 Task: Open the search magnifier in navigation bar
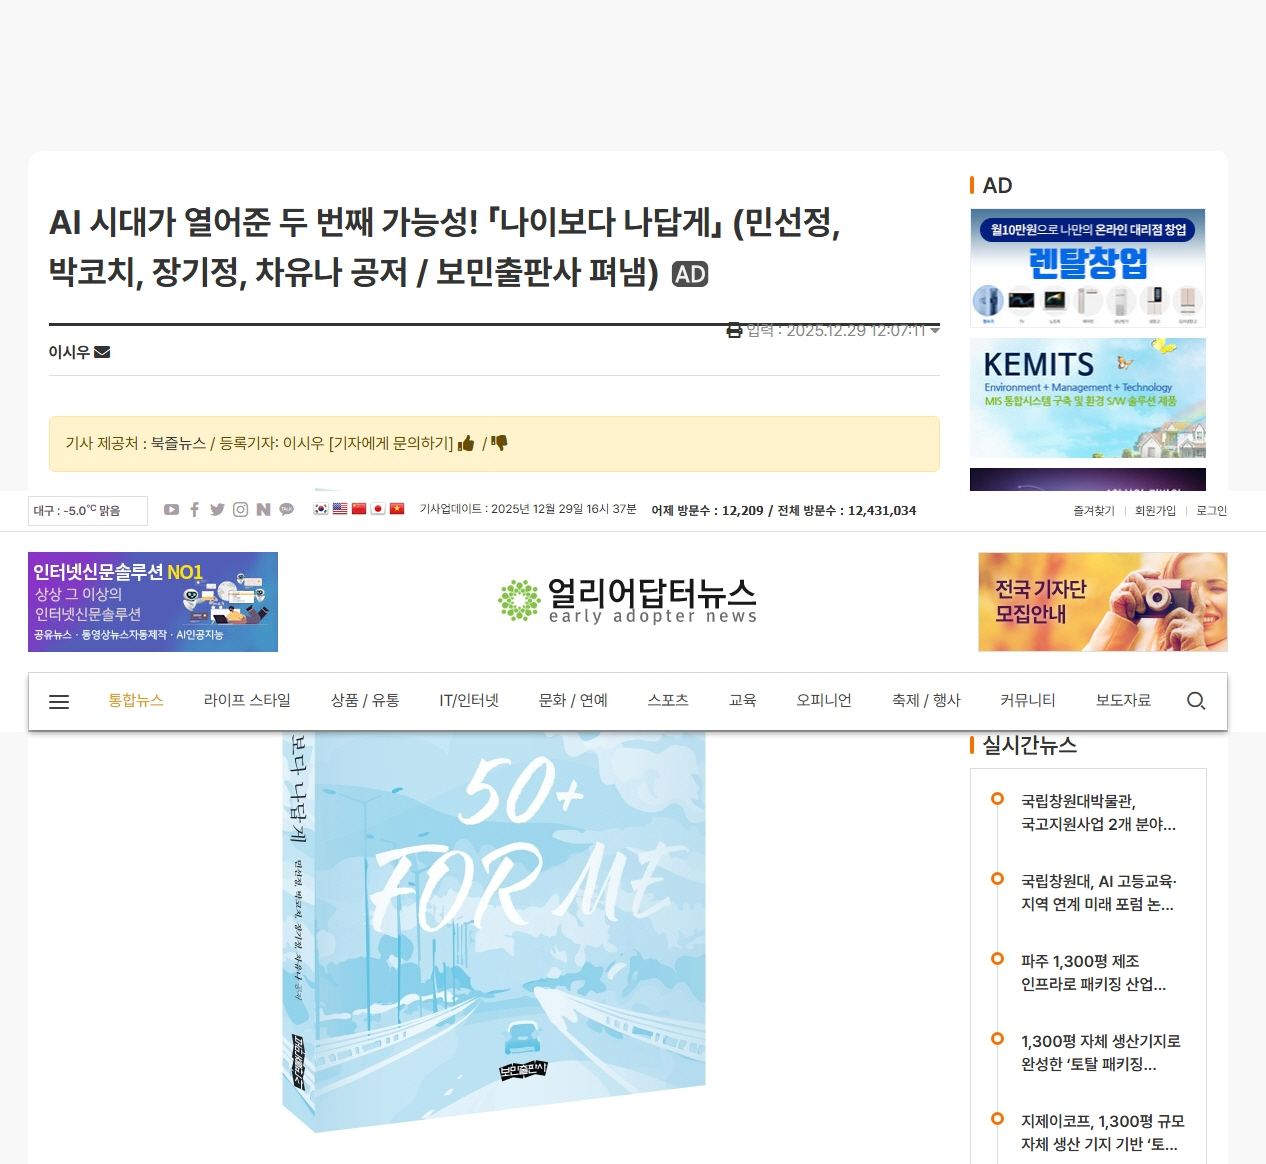point(1196,701)
